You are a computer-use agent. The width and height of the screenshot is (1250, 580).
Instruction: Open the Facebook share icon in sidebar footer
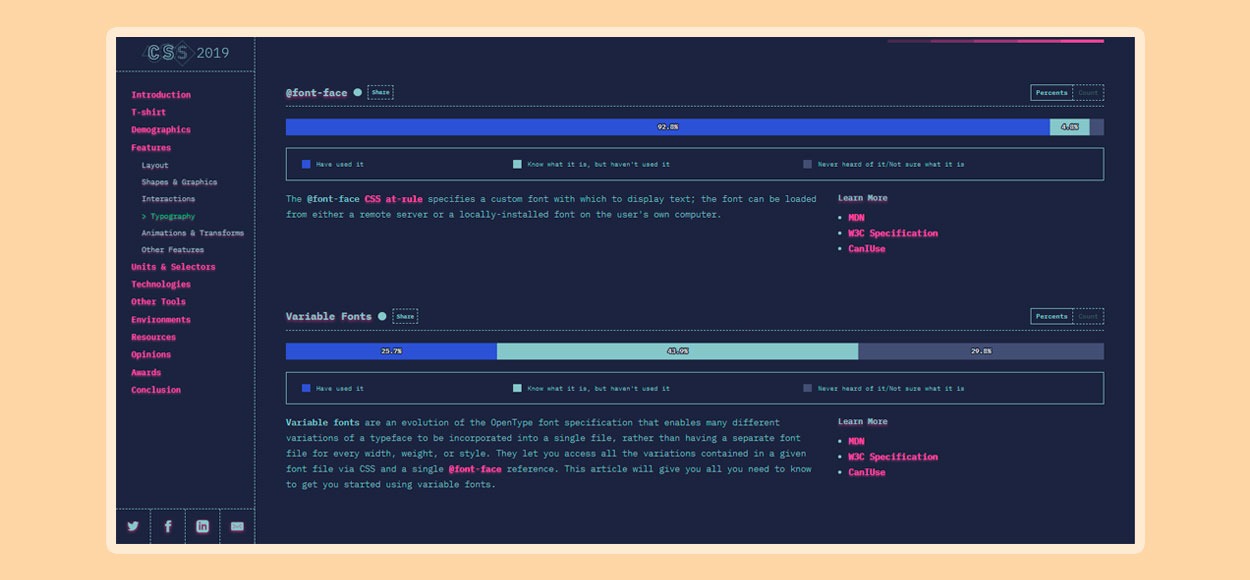[168, 526]
